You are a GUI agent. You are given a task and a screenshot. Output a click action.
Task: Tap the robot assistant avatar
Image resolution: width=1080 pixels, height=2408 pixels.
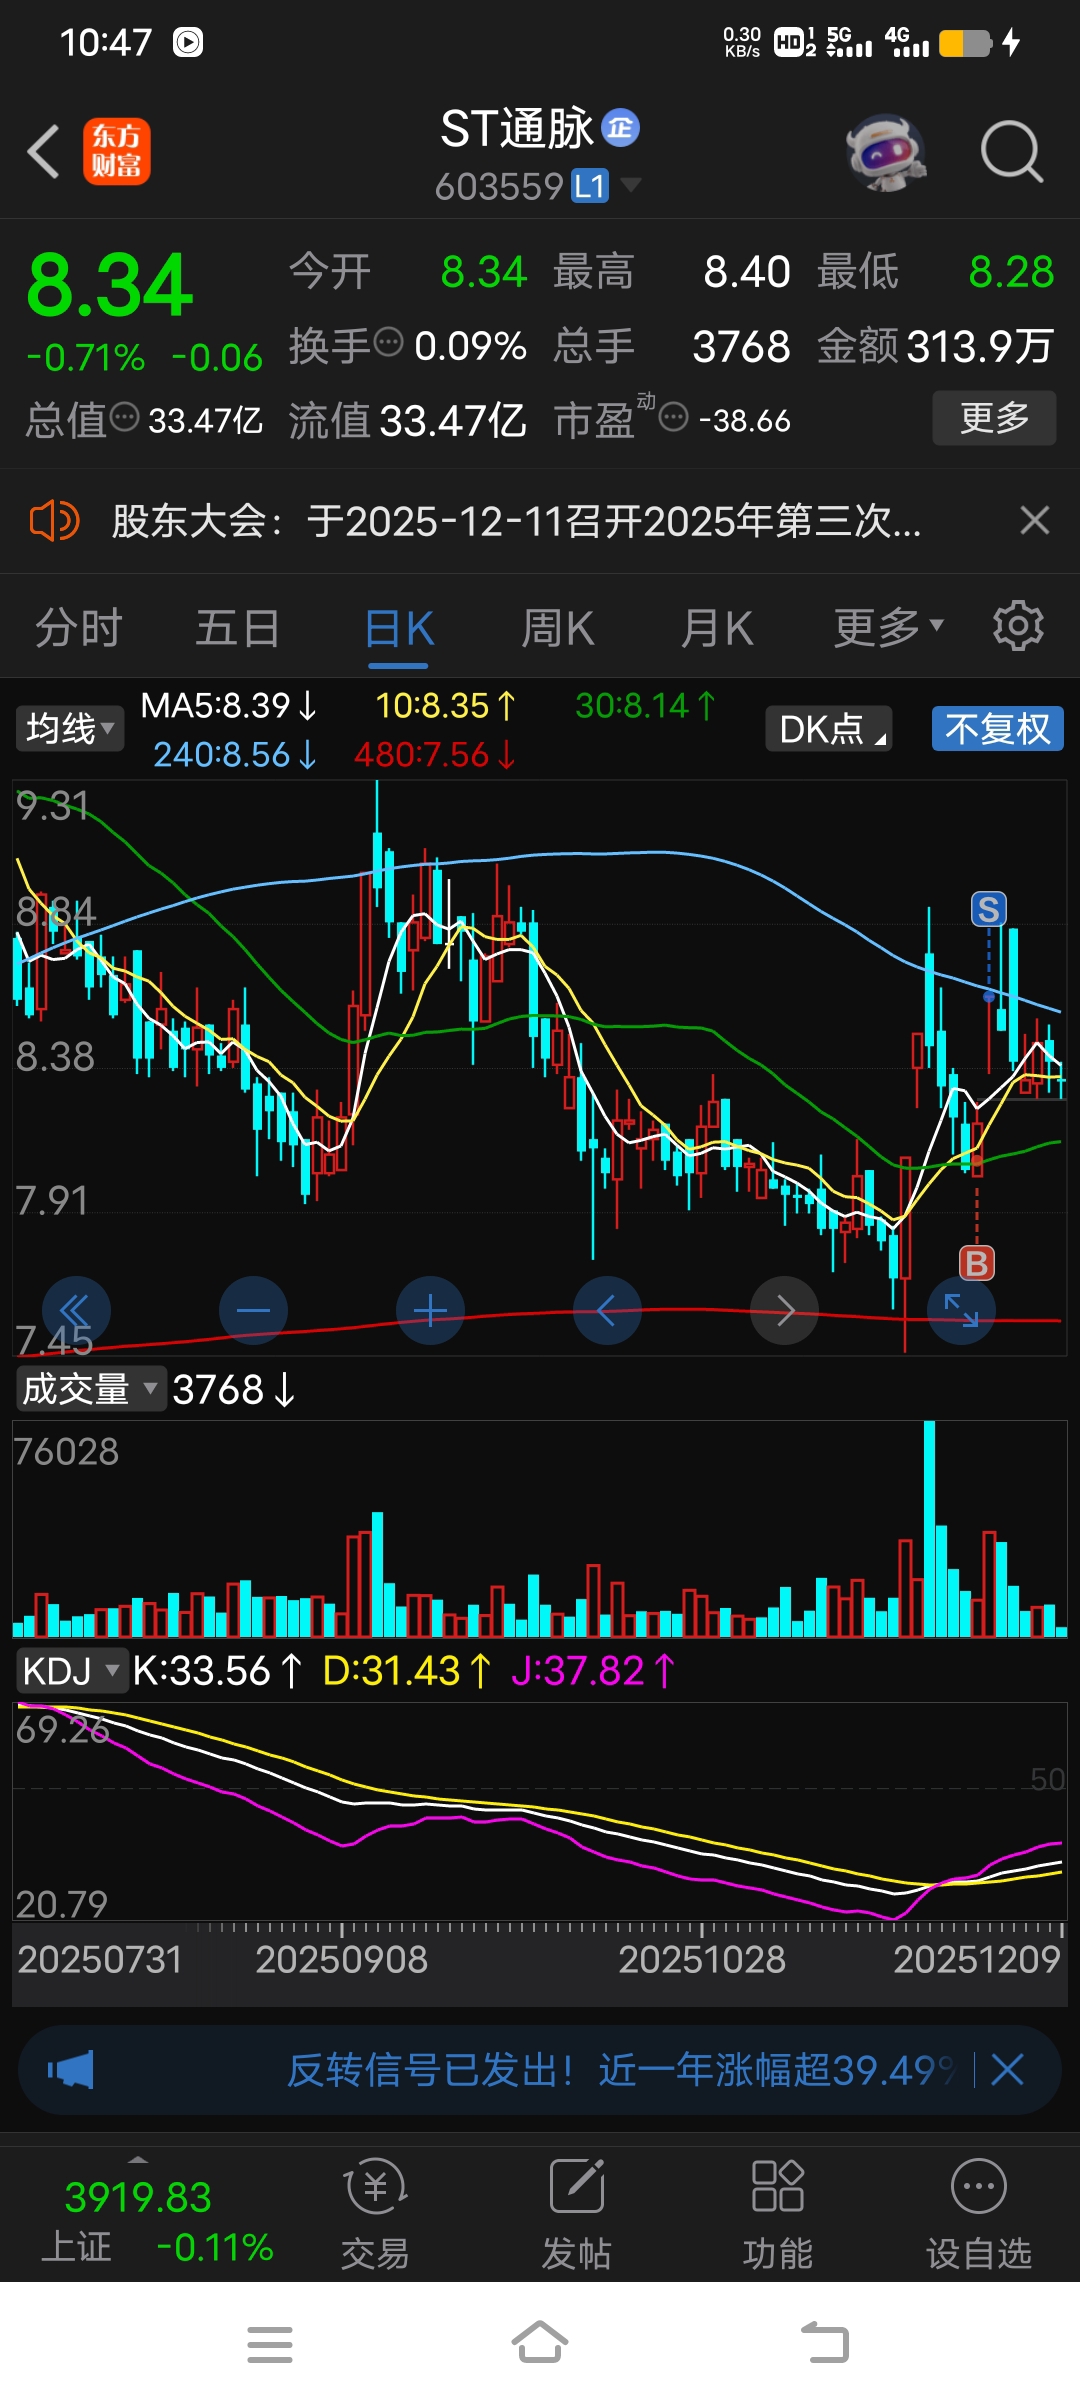coord(886,152)
